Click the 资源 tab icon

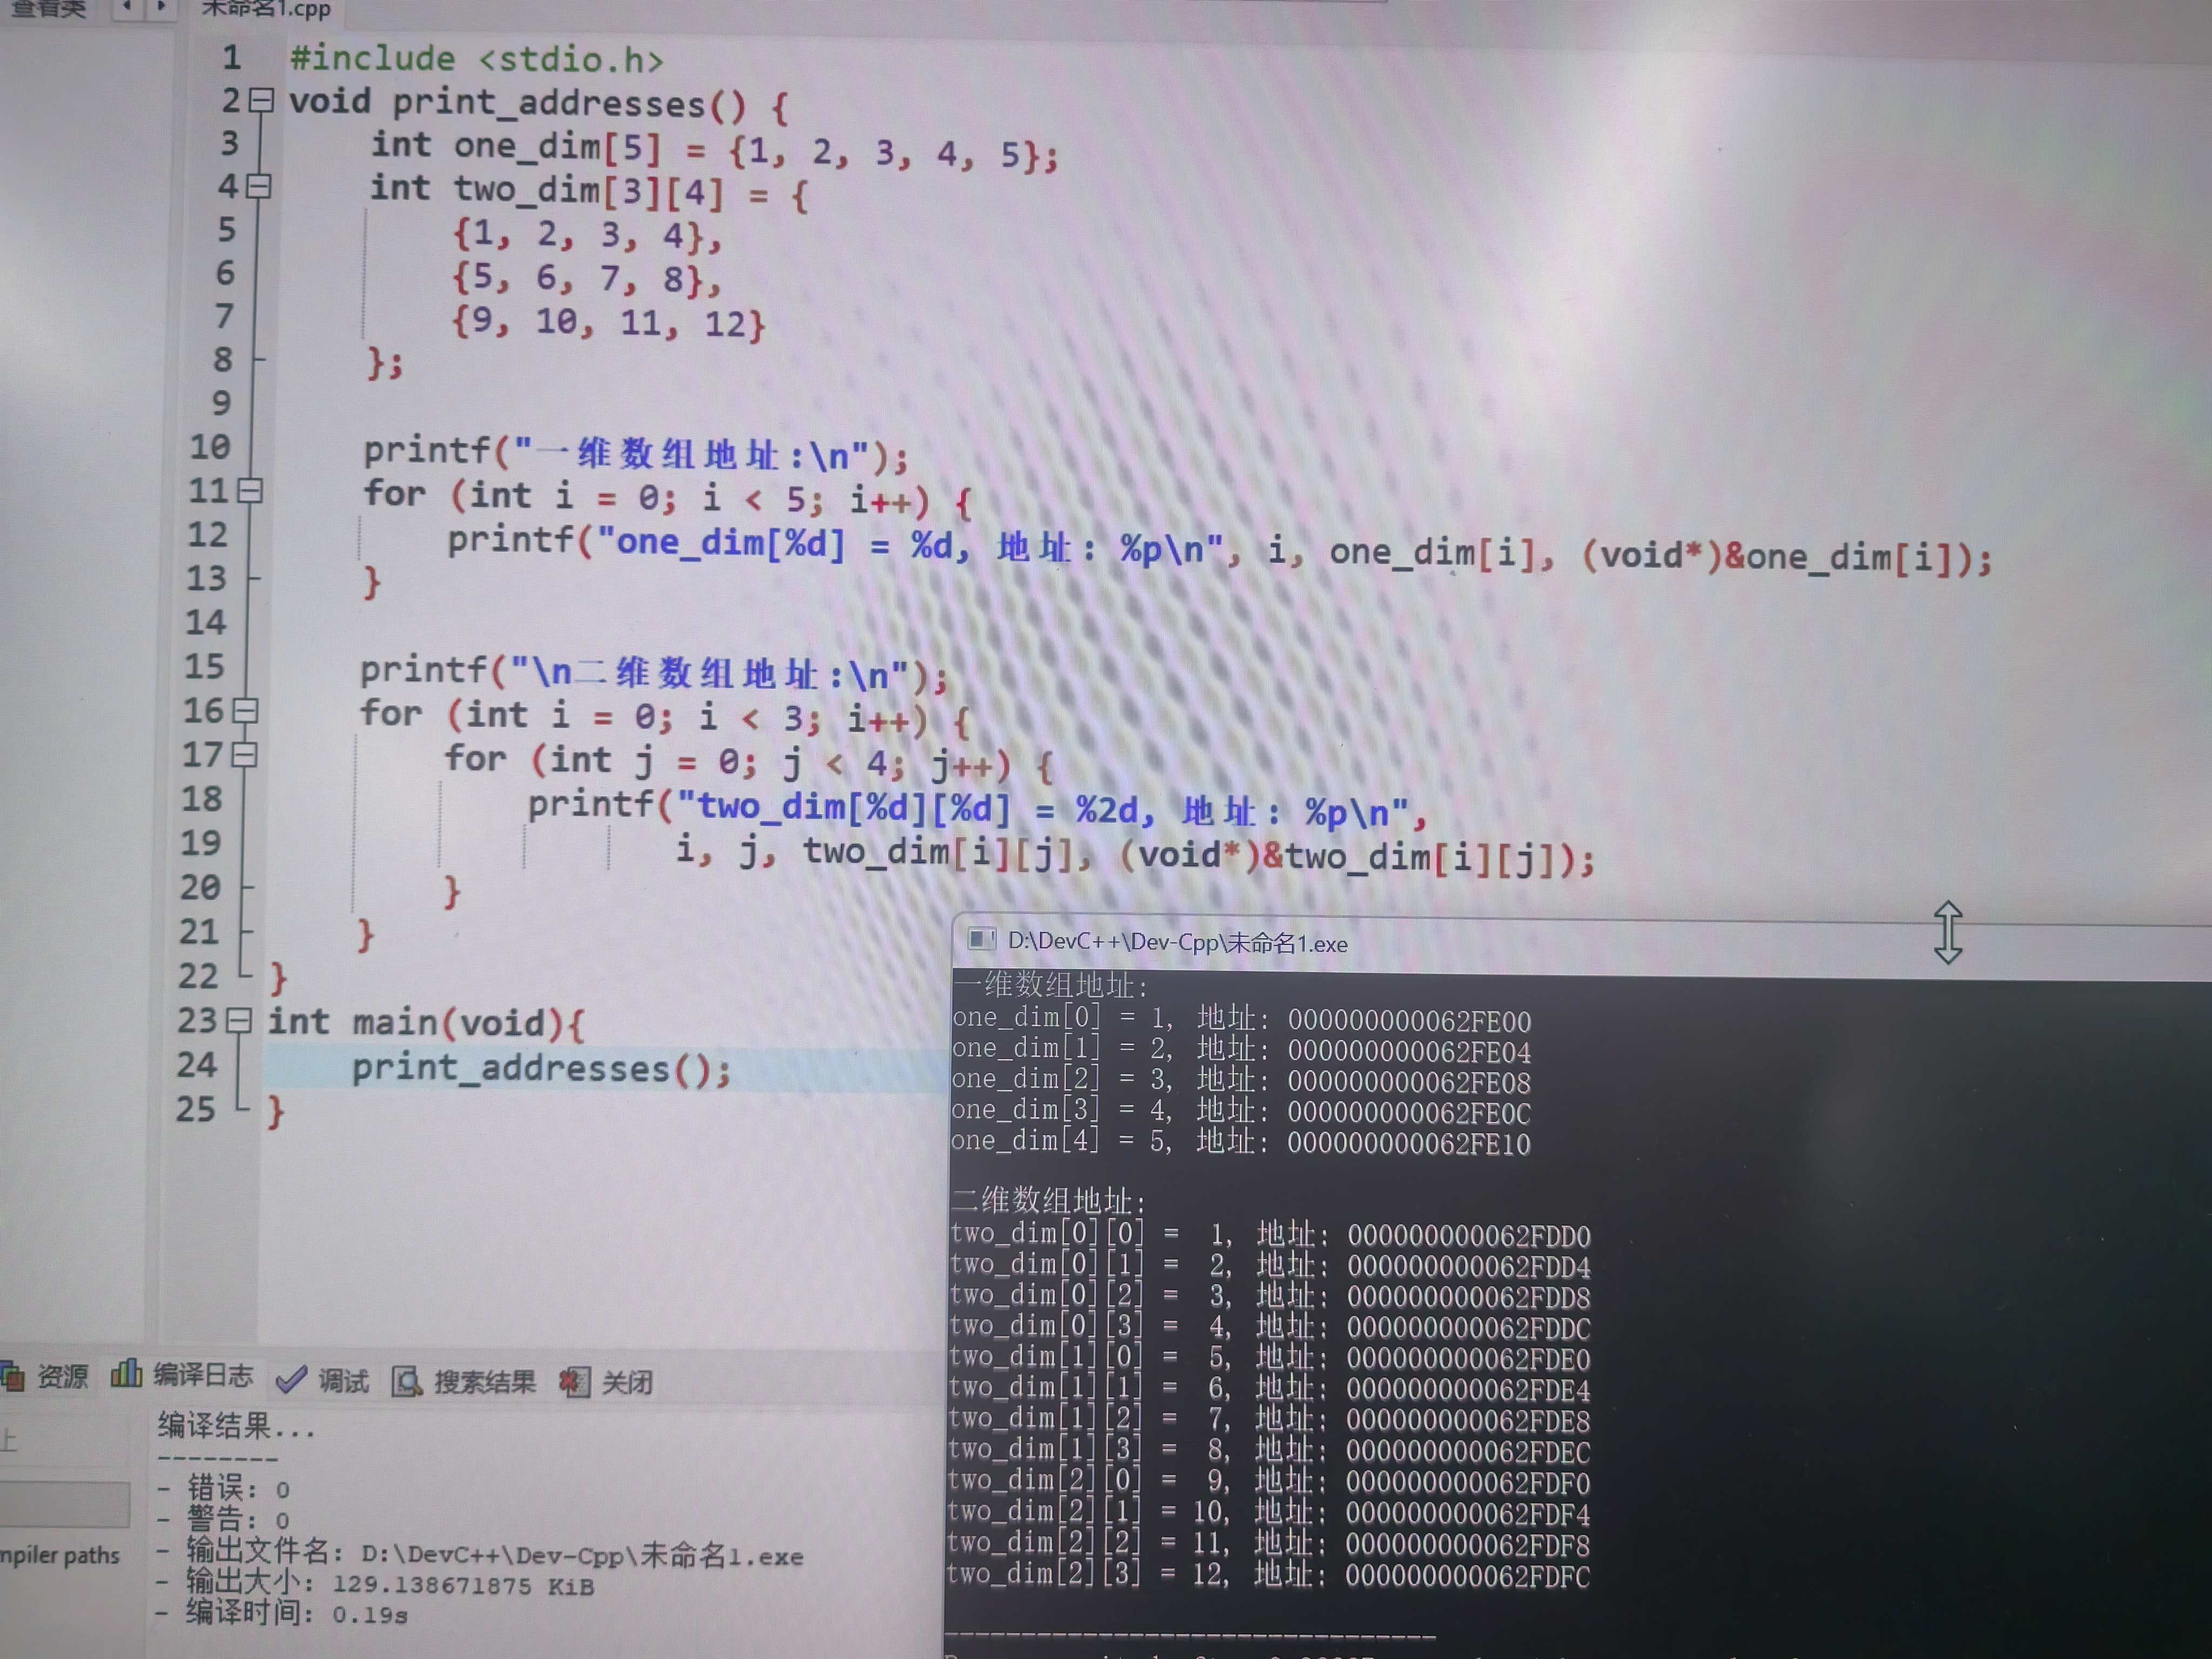(12, 1376)
